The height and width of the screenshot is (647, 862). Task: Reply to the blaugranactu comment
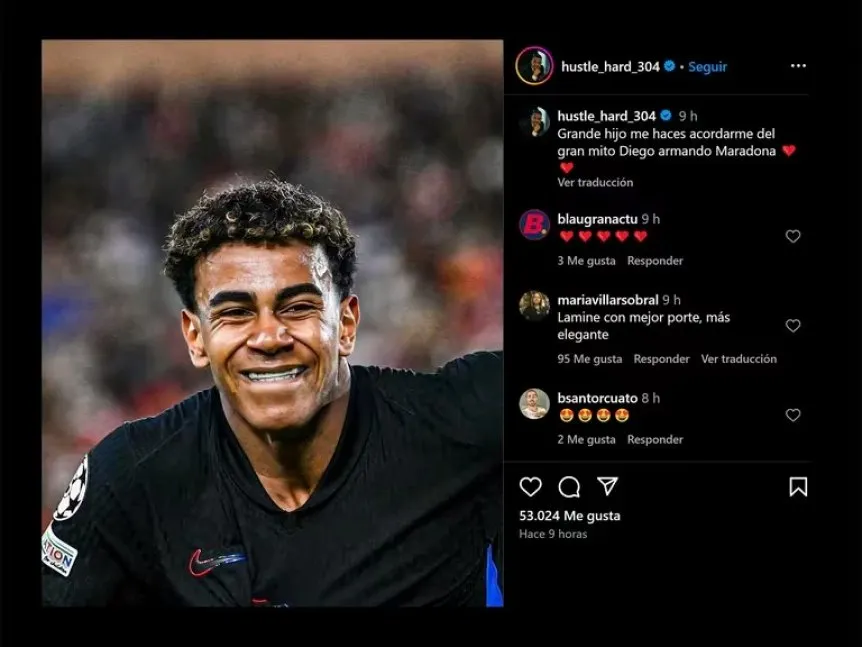(x=655, y=261)
